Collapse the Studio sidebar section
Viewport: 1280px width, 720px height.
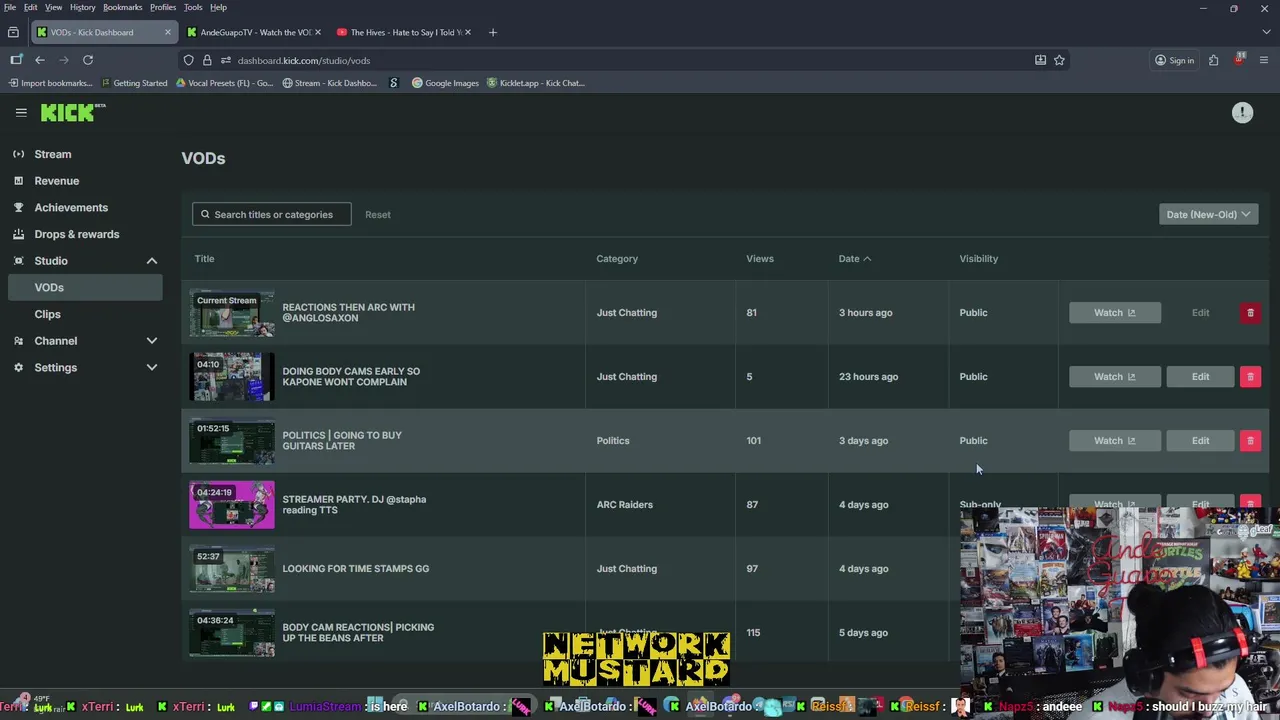pos(152,261)
